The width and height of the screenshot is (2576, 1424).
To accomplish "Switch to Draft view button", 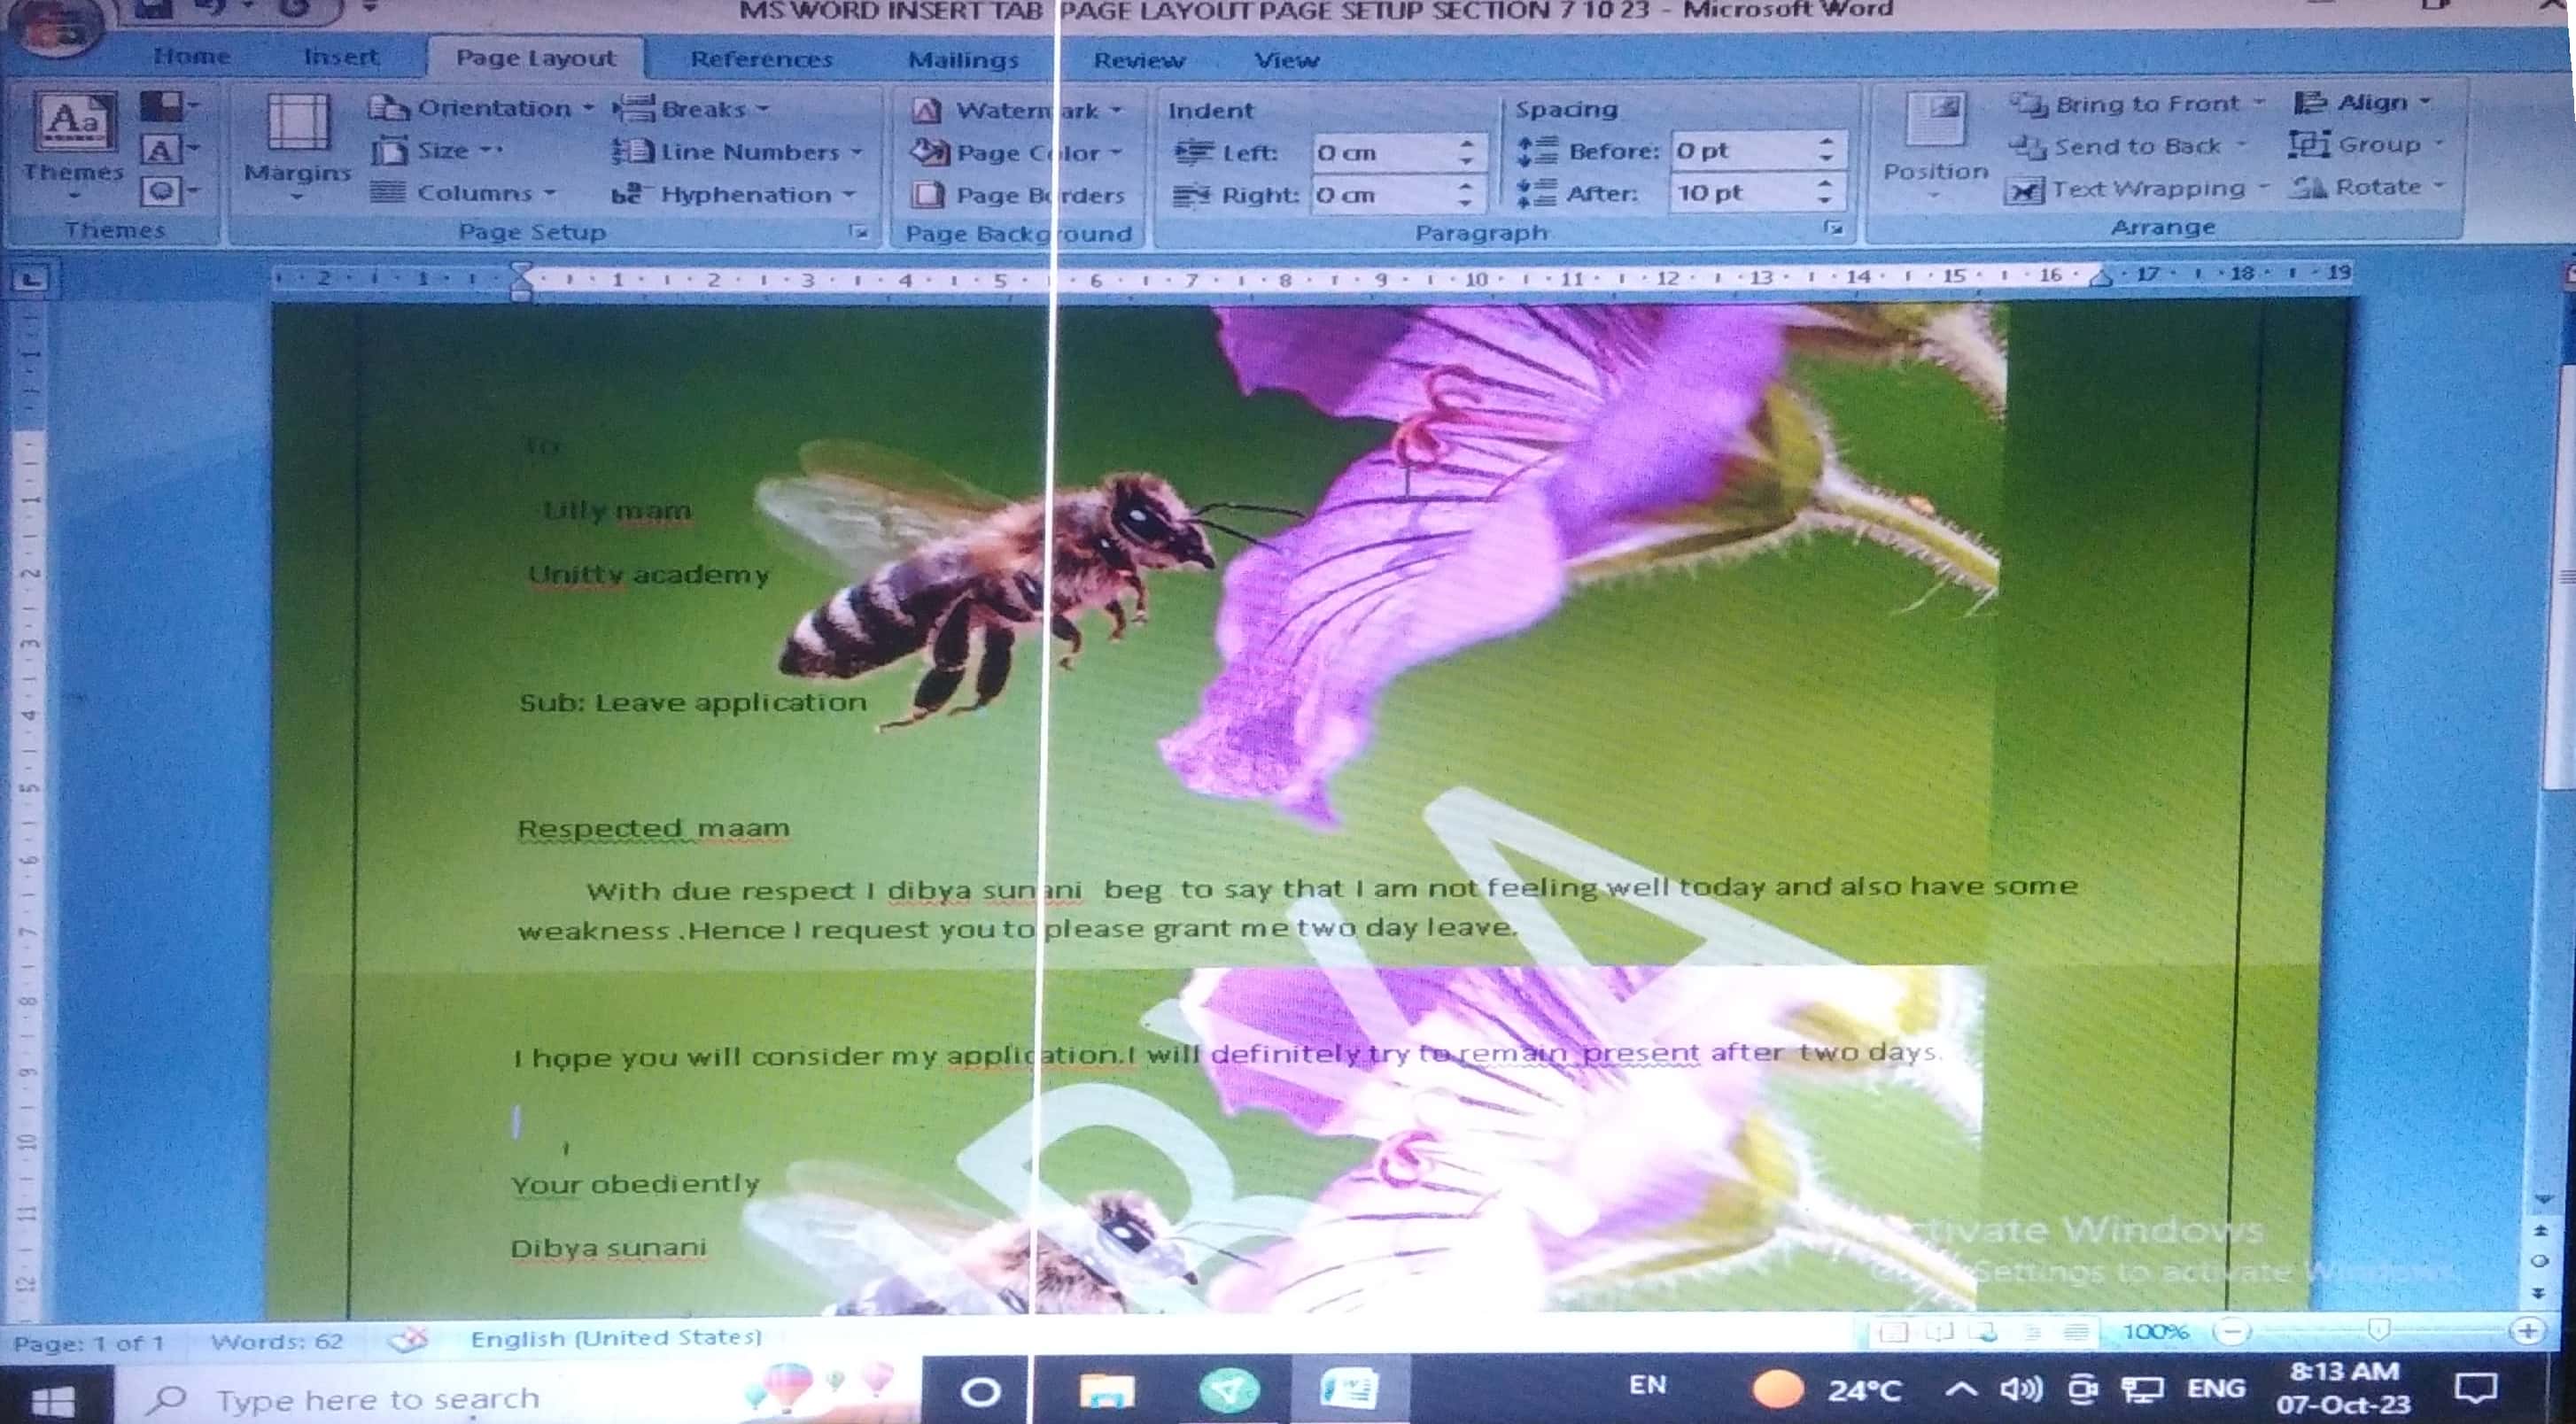I will pyautogui.click(x=2077, y=1332).
